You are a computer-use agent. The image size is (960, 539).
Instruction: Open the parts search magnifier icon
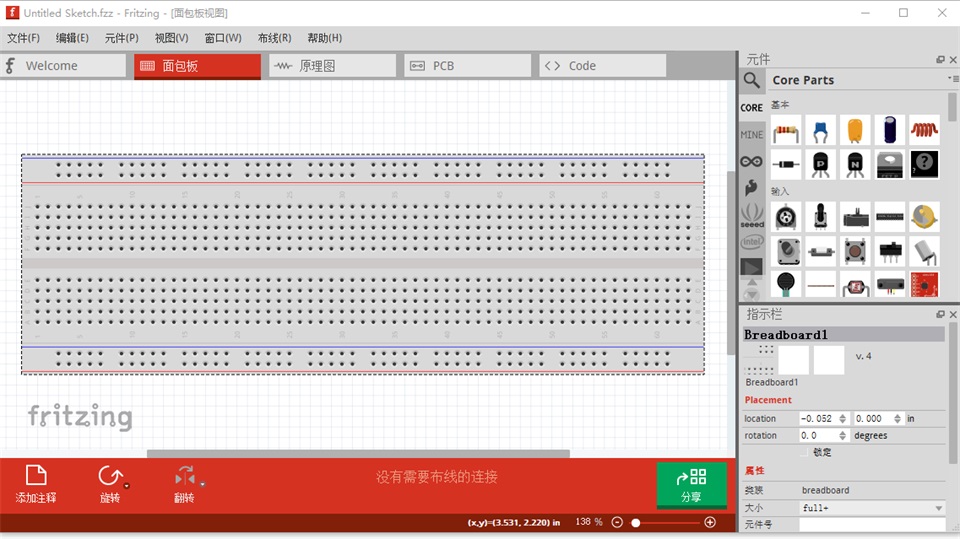tap(752, 80)
